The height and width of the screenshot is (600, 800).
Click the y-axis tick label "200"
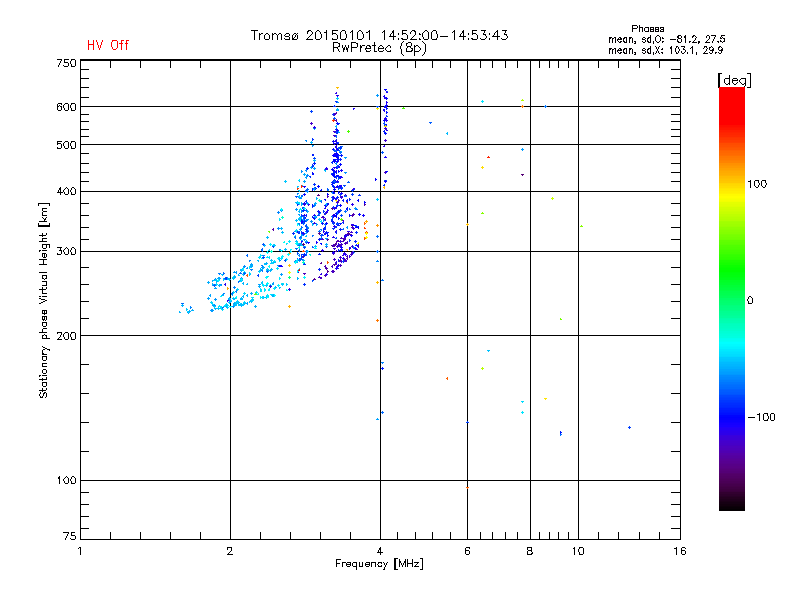[66, 336]
